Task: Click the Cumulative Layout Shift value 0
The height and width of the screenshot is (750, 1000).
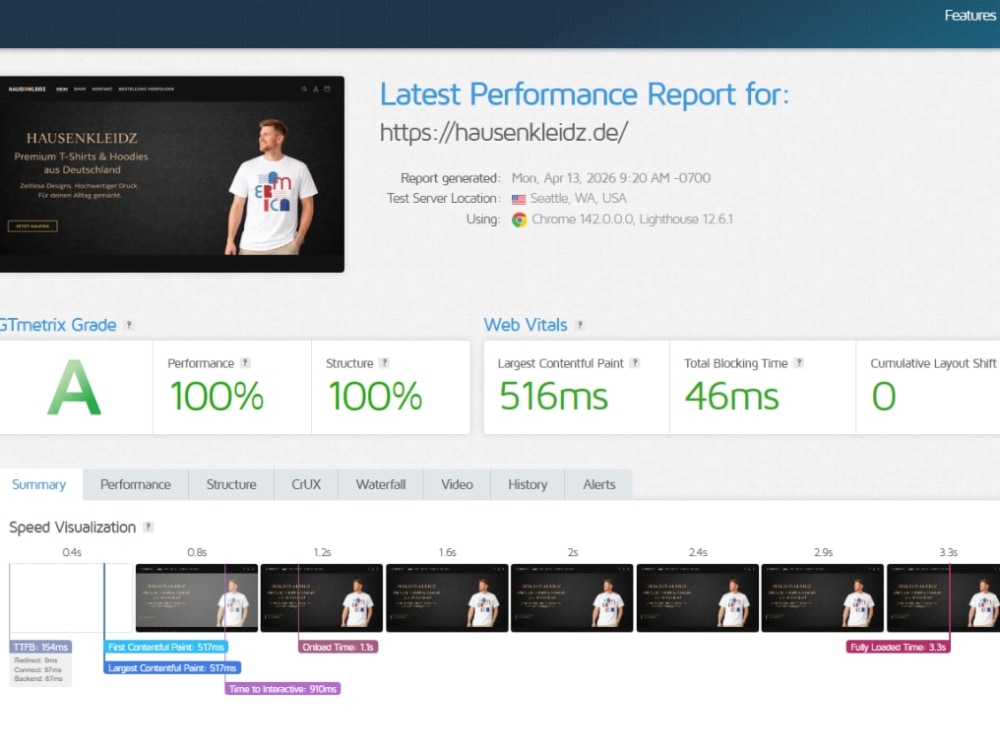Action: pos(884,396)
